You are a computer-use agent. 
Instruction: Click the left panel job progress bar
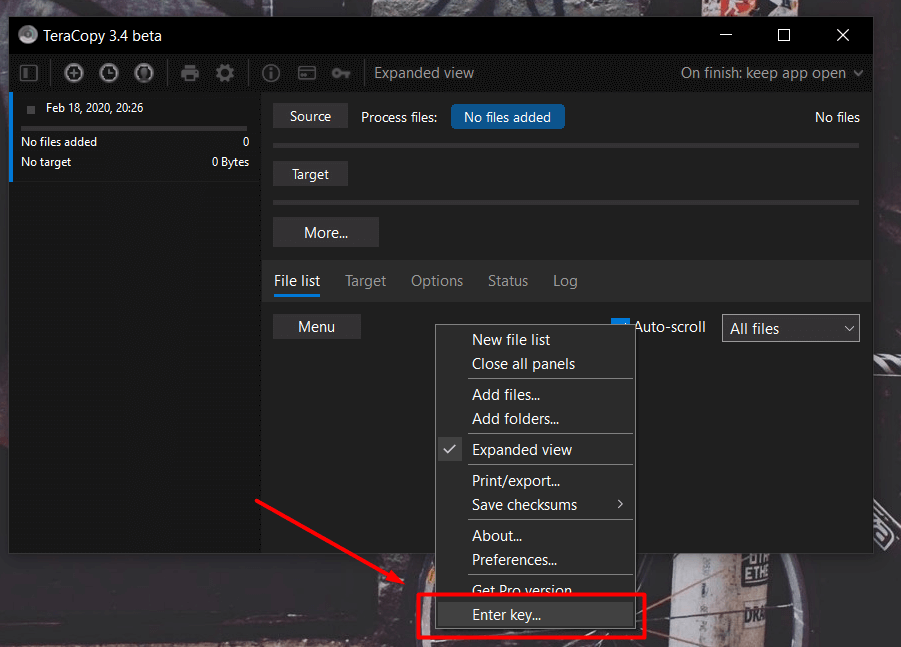(x=134, y=128)
